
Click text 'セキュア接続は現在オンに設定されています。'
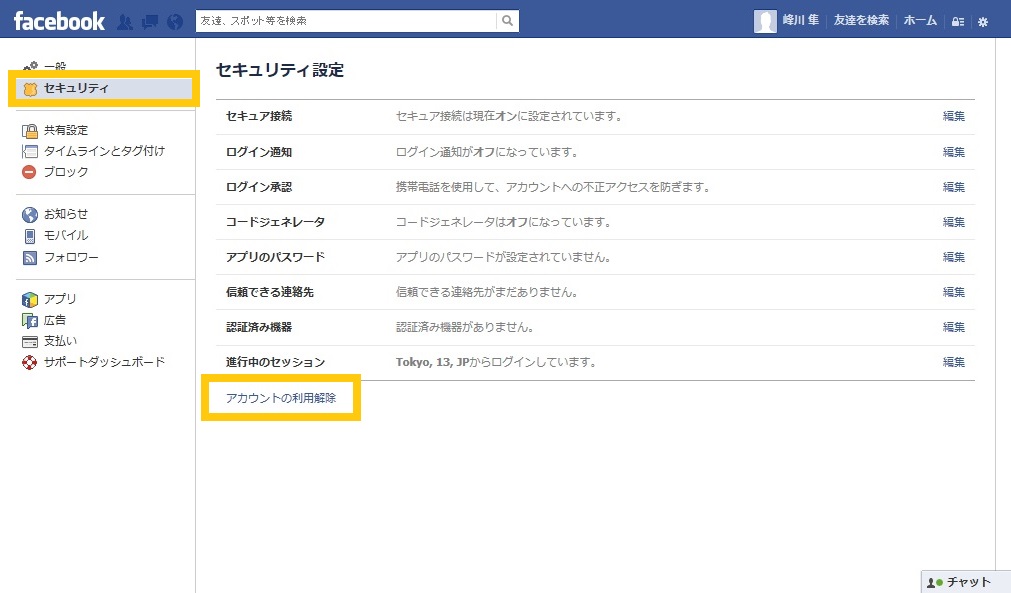point(509,116)
